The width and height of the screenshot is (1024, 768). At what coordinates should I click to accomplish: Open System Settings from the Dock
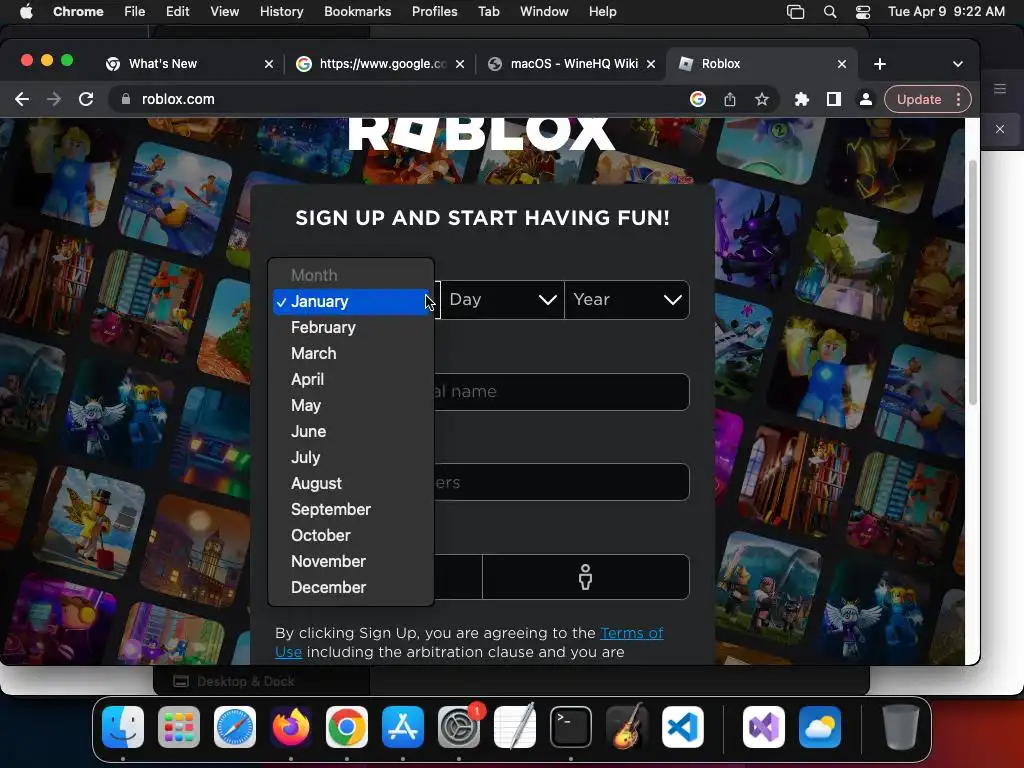pos(459,728)
